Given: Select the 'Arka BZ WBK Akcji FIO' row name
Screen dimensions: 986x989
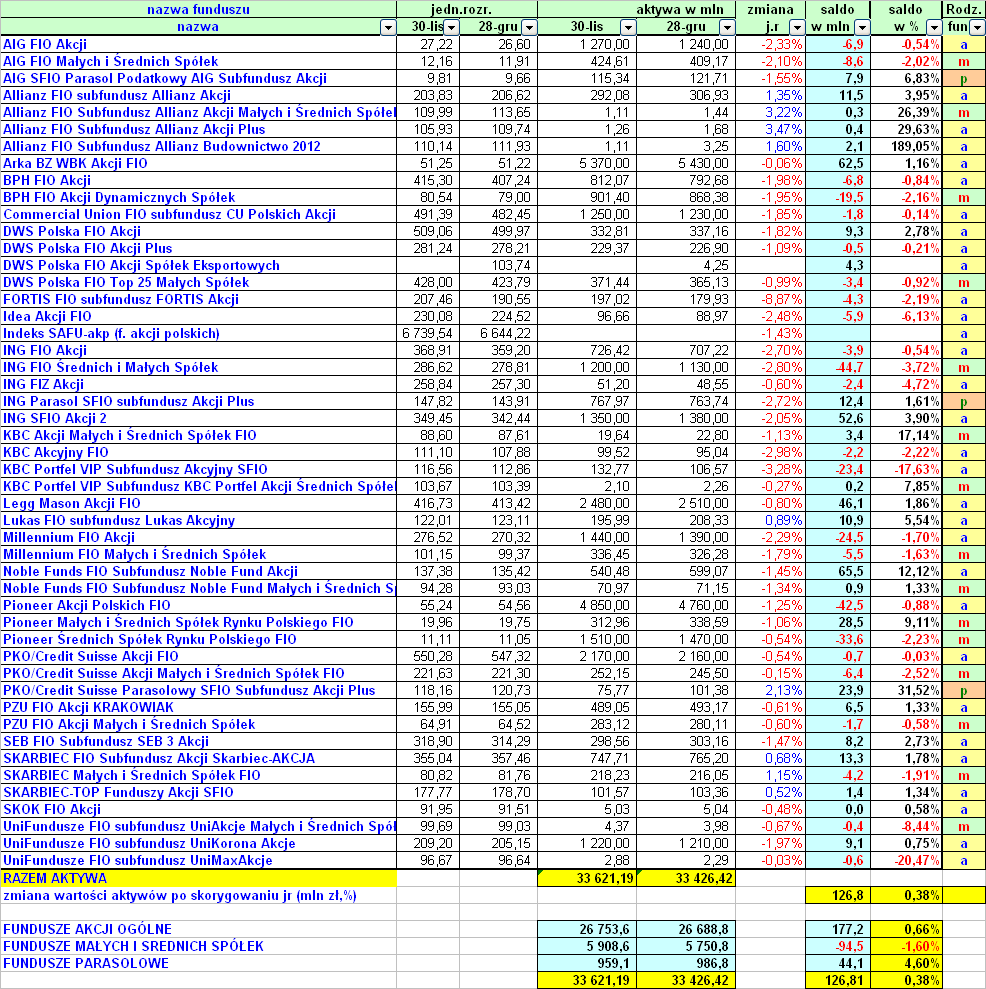Looking at the screenshot, I should click(x=75, y=163).
